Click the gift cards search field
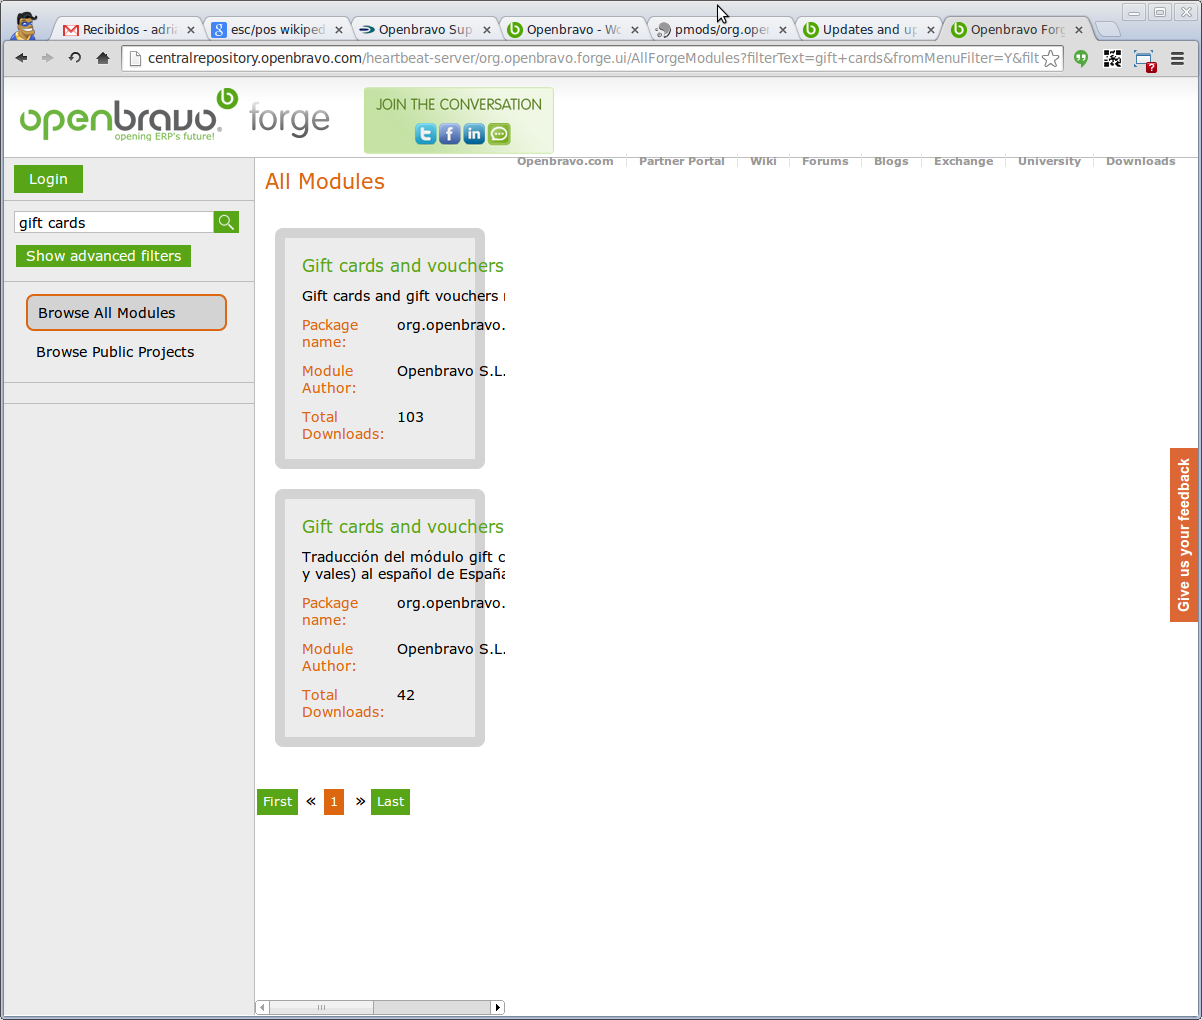1202x1020 pixels. click(x=114, y=222)
